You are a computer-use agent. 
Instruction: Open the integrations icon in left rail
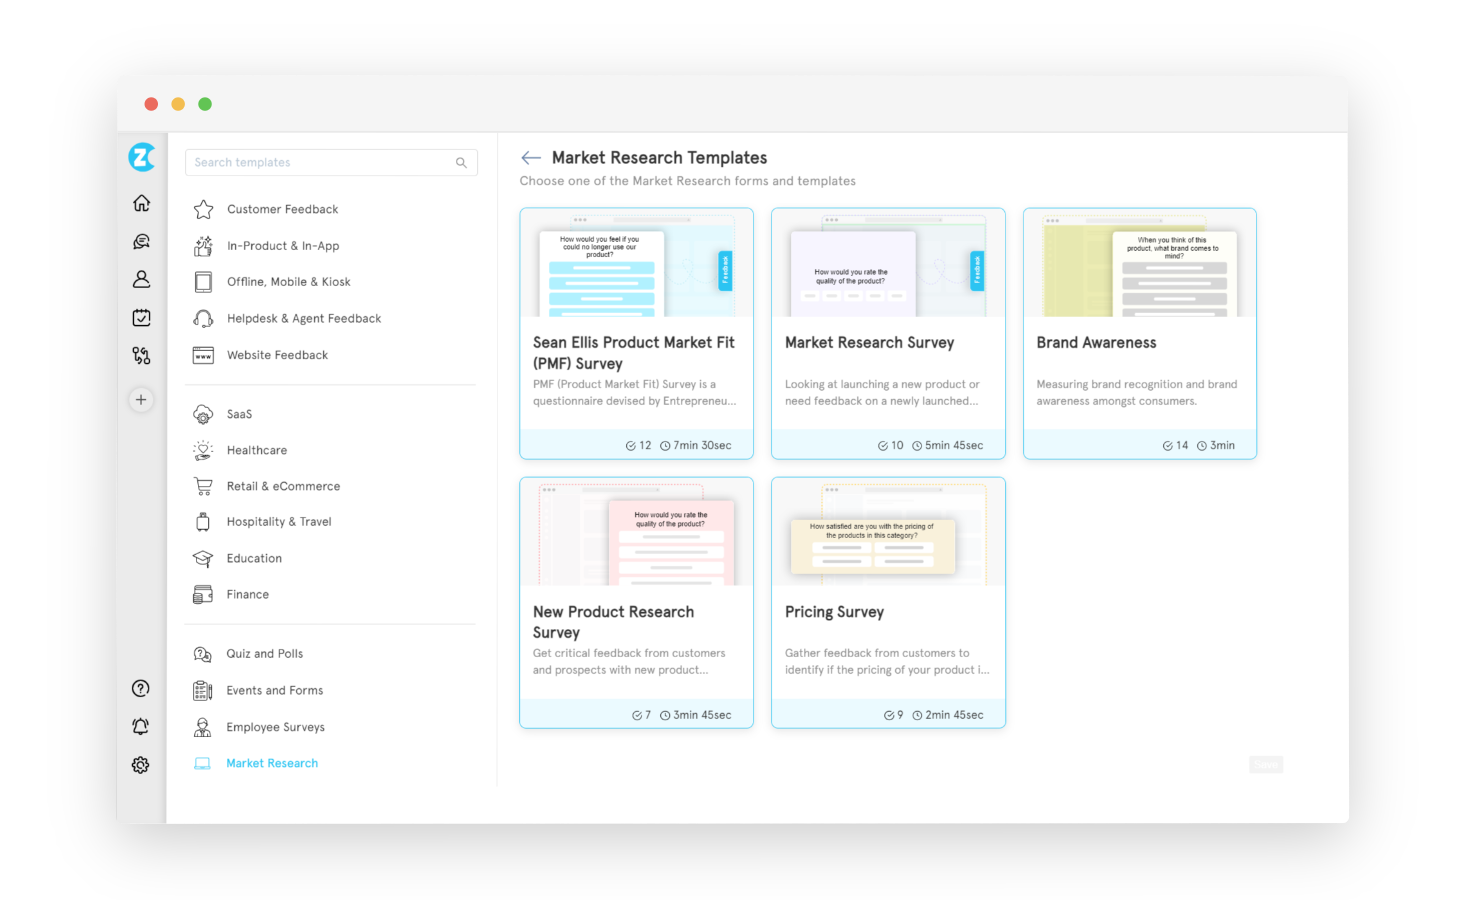pos(141,355)
